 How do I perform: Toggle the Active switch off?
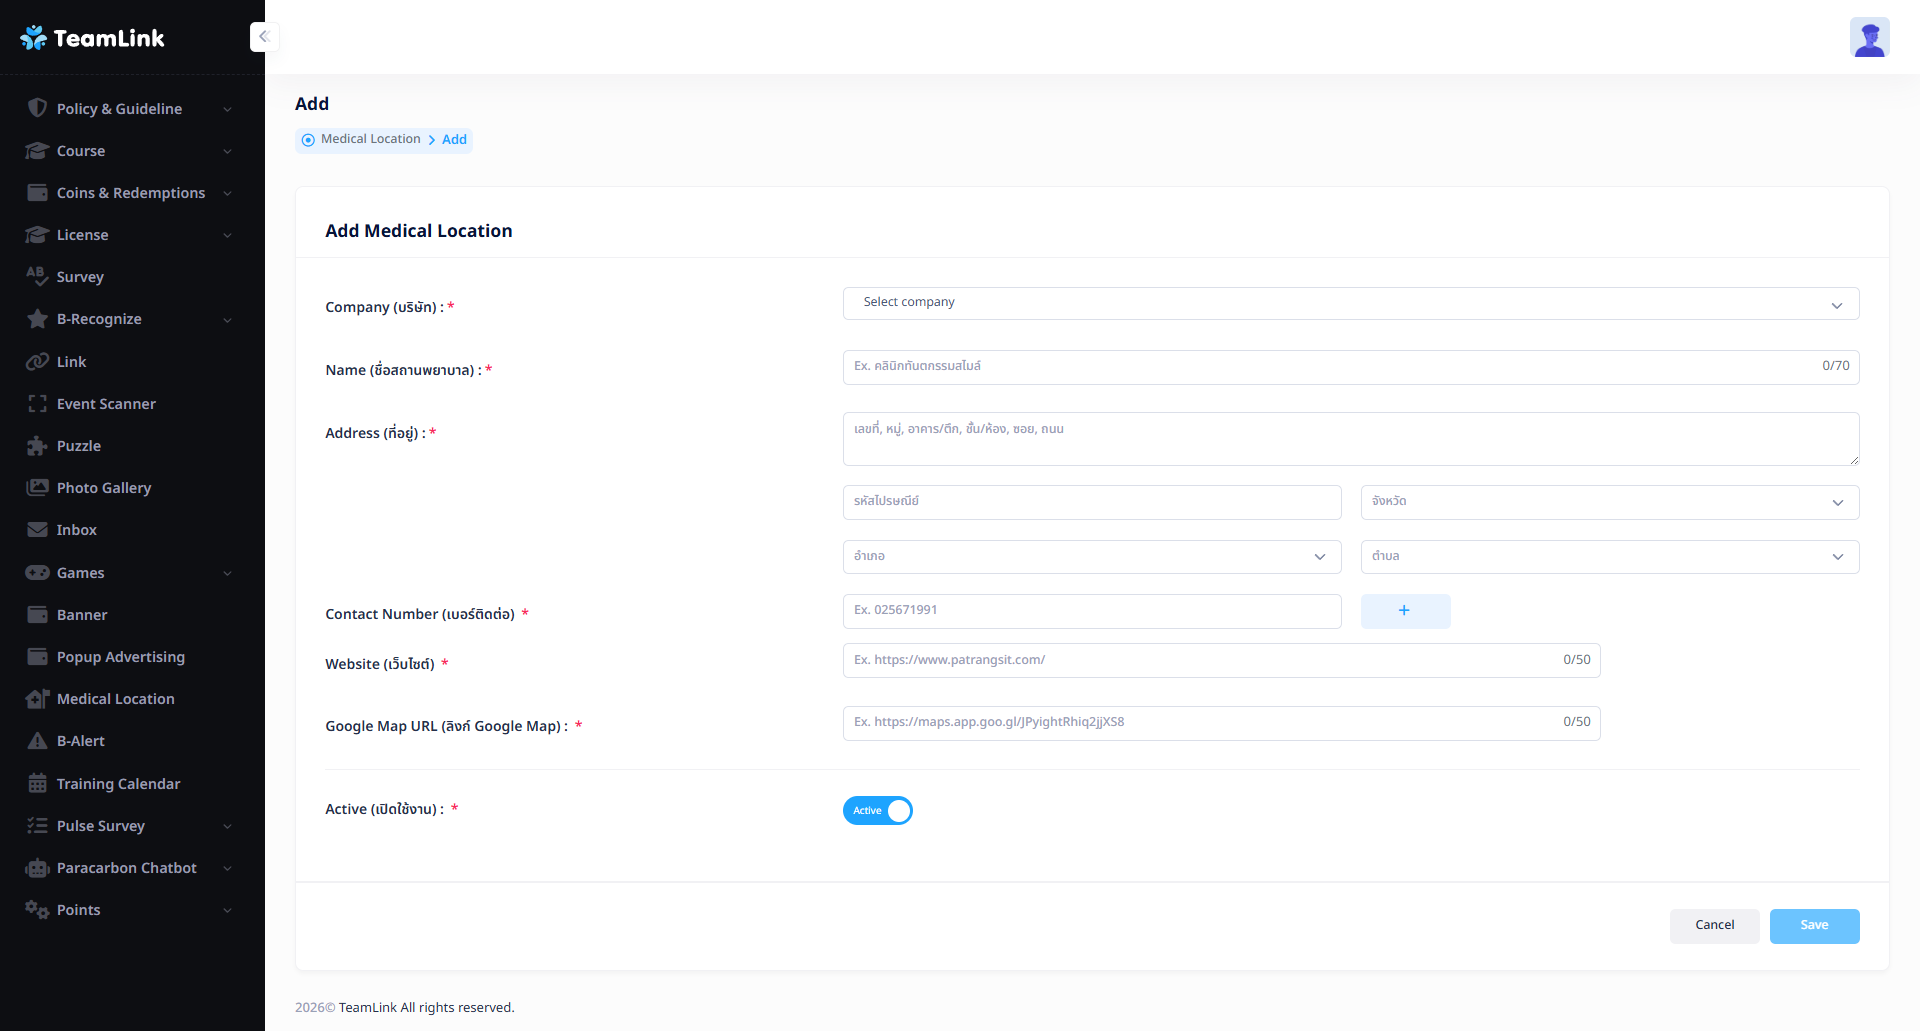pos(877,810)
